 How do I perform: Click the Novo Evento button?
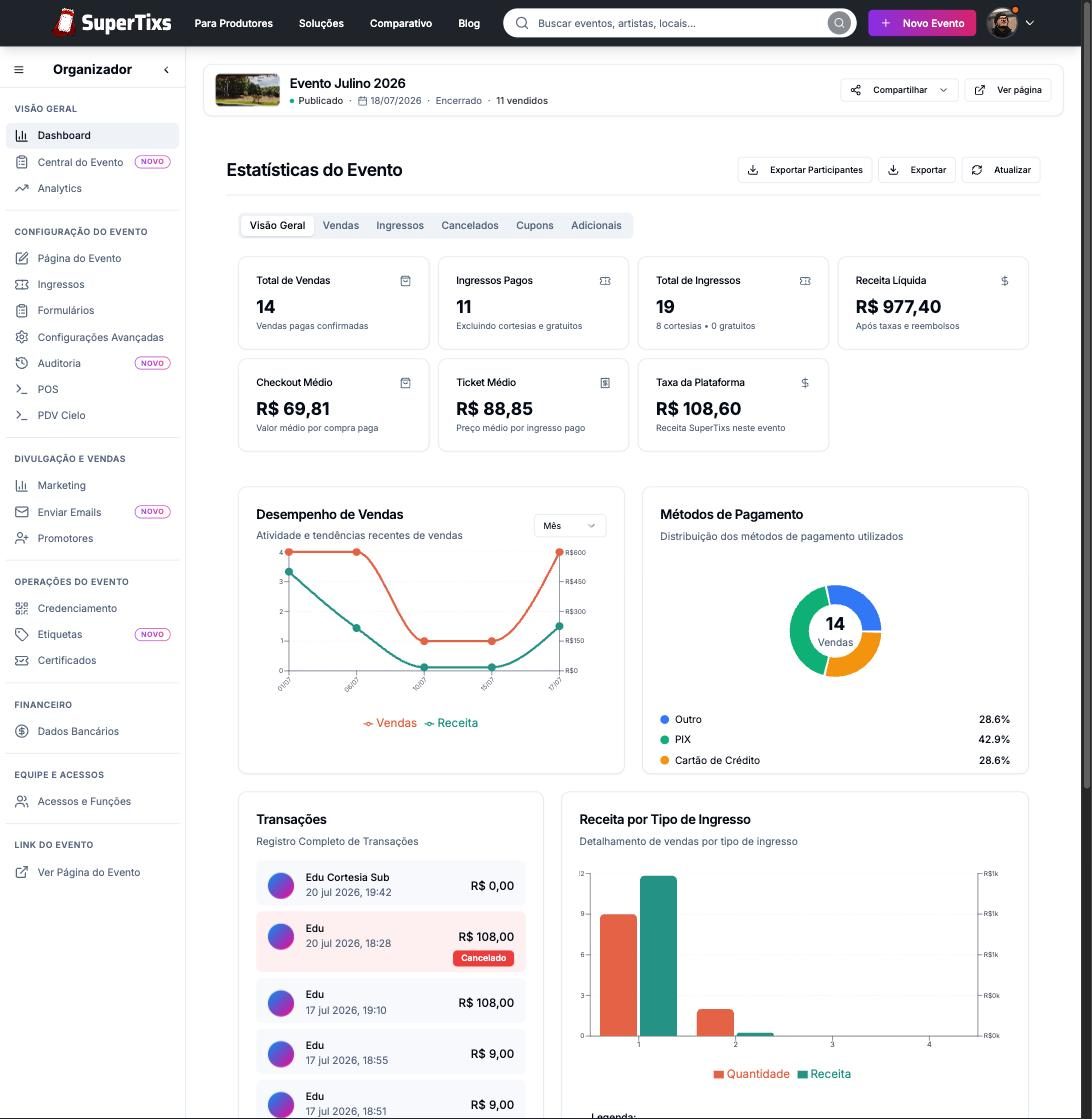921,23
